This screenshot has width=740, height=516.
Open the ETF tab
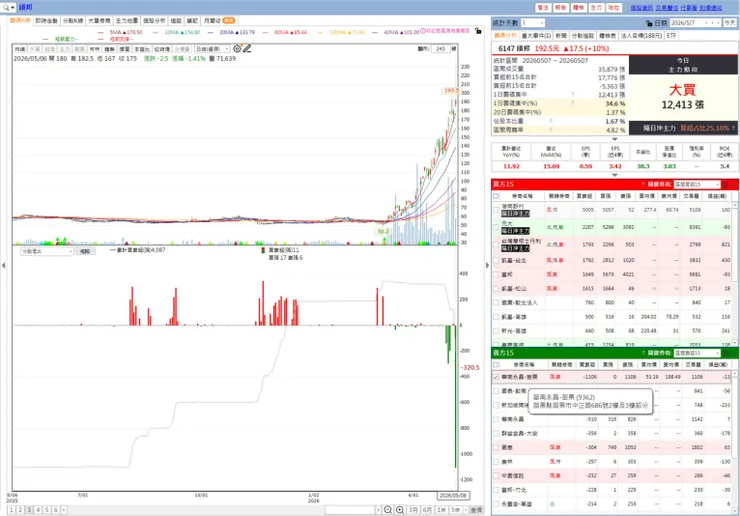671,35
